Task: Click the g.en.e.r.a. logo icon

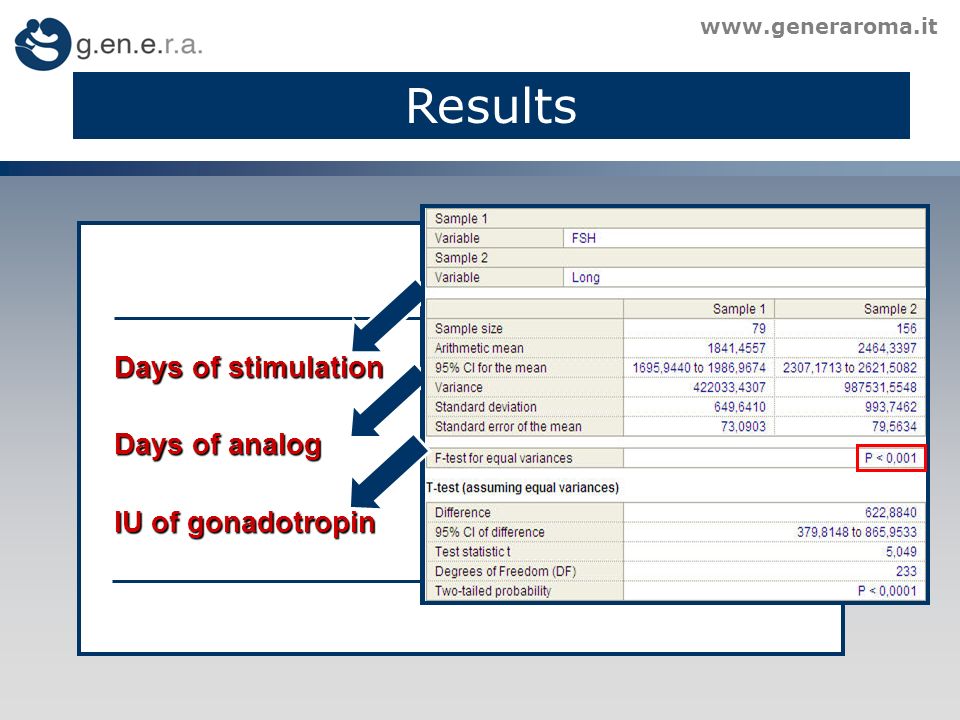Action: [43, 44]
